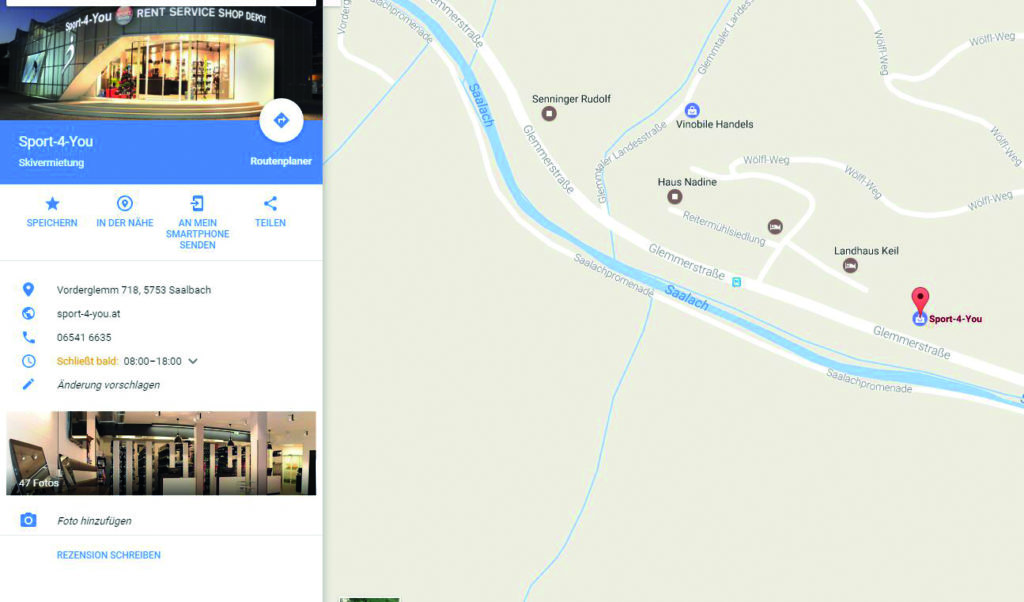Click the Landhaus Keil lodging marker
This screenshot has width=1024, height=602.
click(x=850, y=265)
